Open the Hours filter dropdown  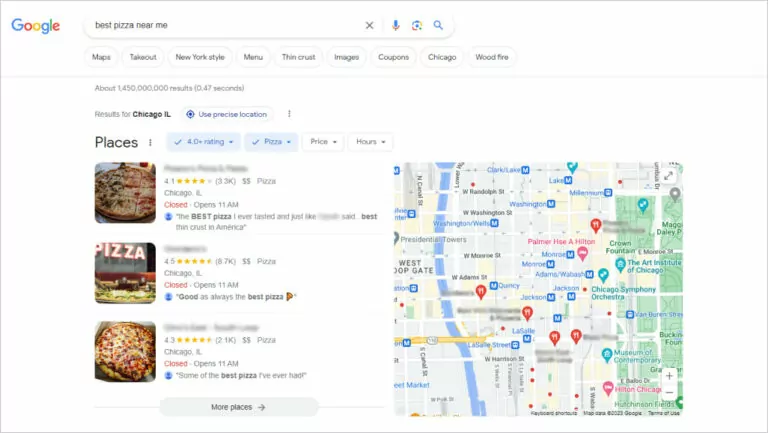click(370, 142)
